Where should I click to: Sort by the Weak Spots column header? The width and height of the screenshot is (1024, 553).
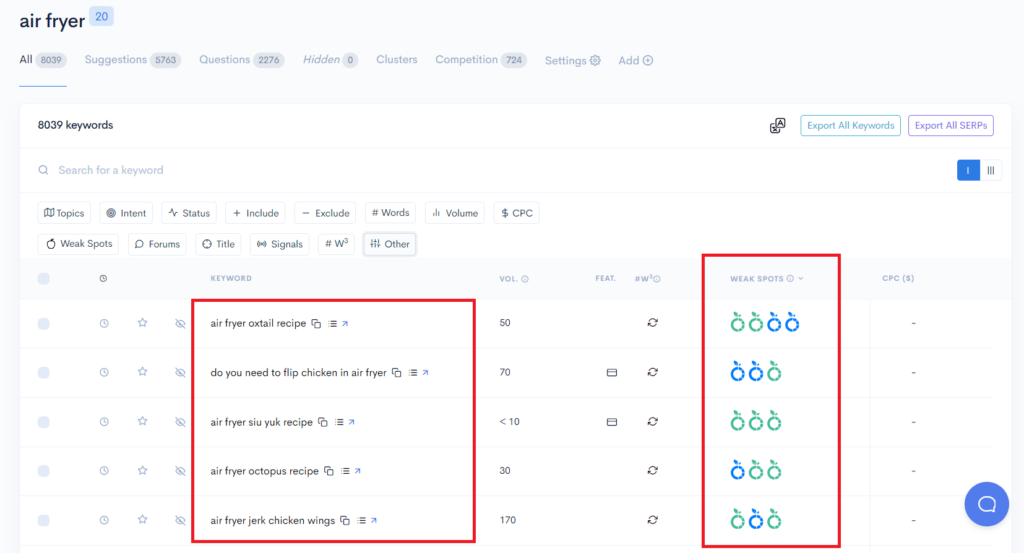pos(767,279)
